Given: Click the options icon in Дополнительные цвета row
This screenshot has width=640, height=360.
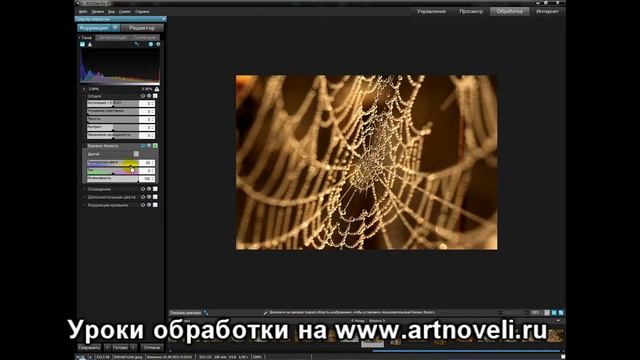Looking at the screenshot, I should pos(149,197).
